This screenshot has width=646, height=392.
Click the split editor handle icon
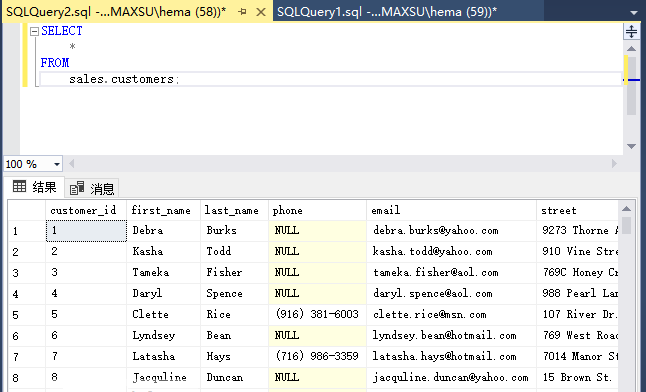coord(631,31)
